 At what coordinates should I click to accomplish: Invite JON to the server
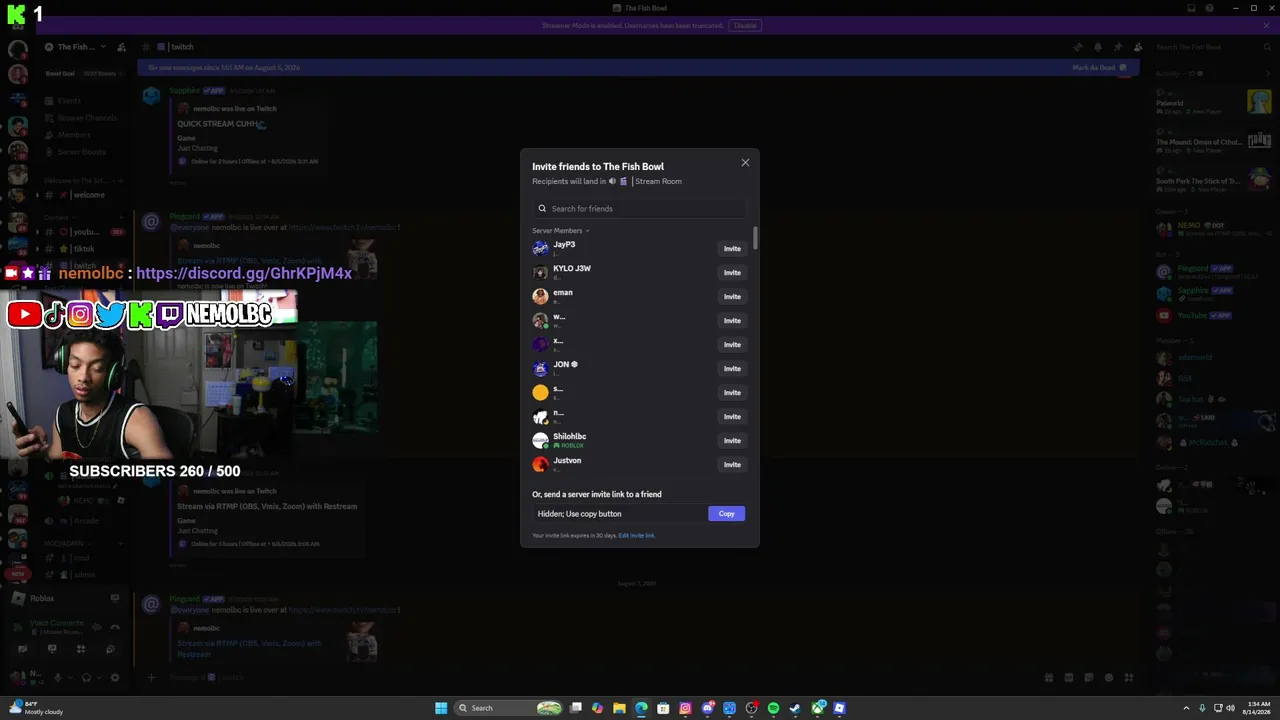(x=732, y=369)
